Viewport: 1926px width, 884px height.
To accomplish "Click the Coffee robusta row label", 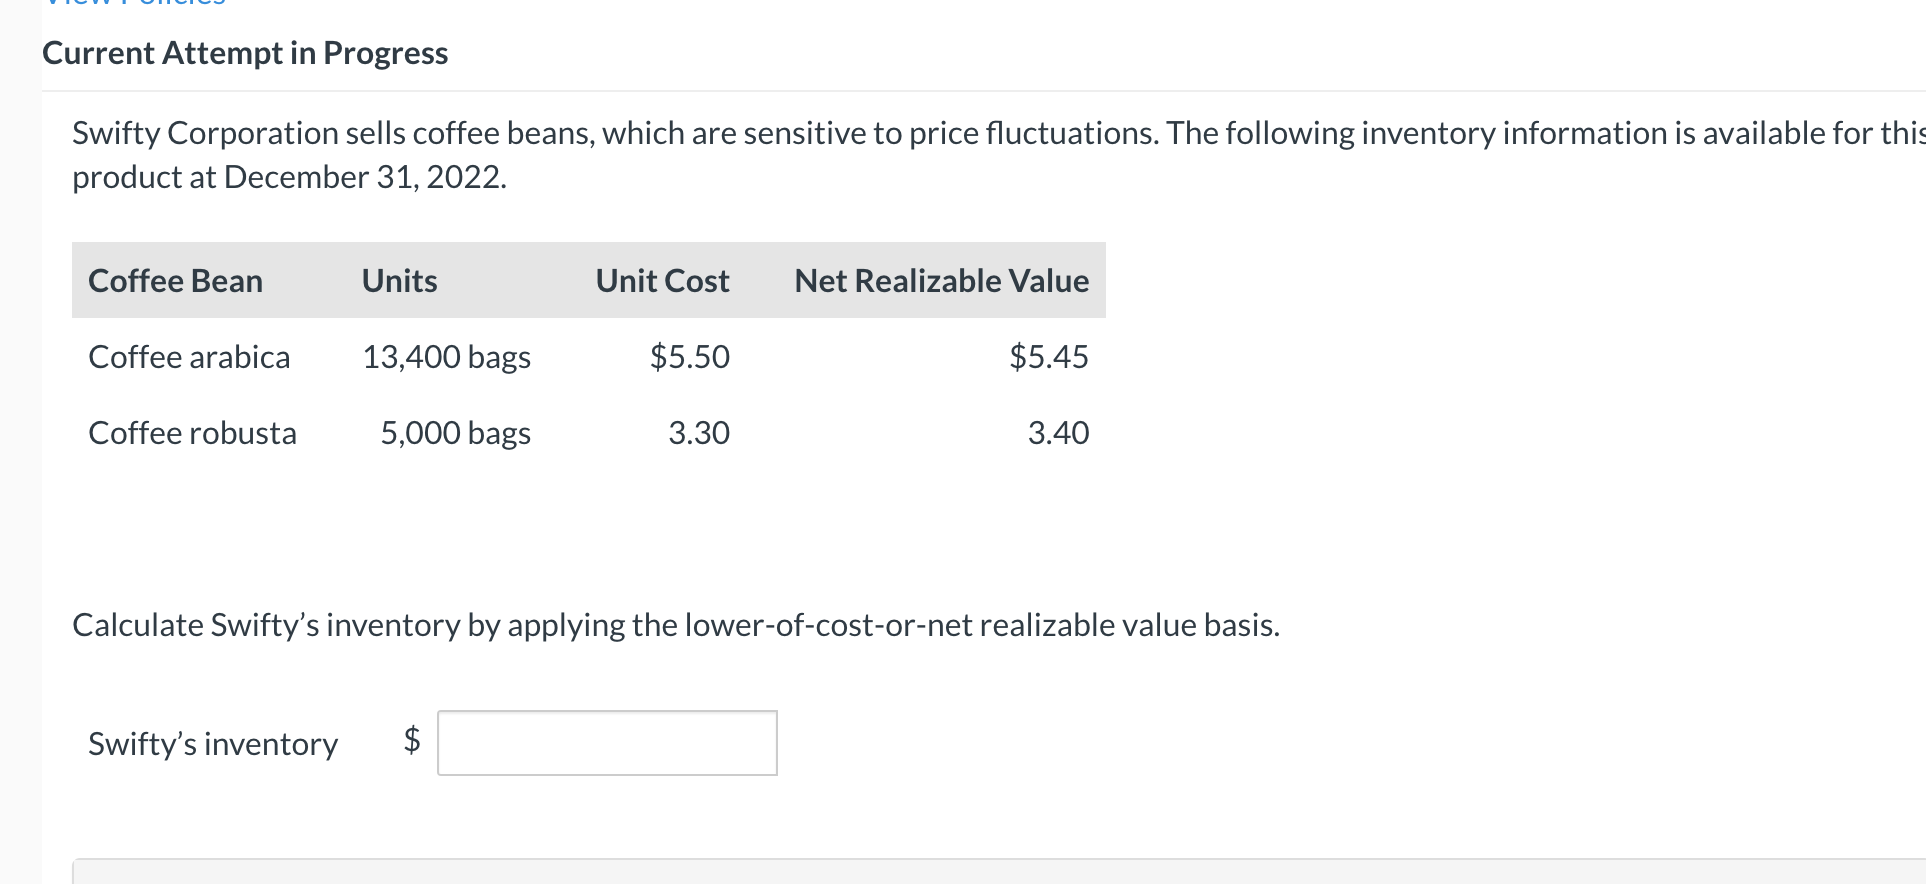I will 192,433.
